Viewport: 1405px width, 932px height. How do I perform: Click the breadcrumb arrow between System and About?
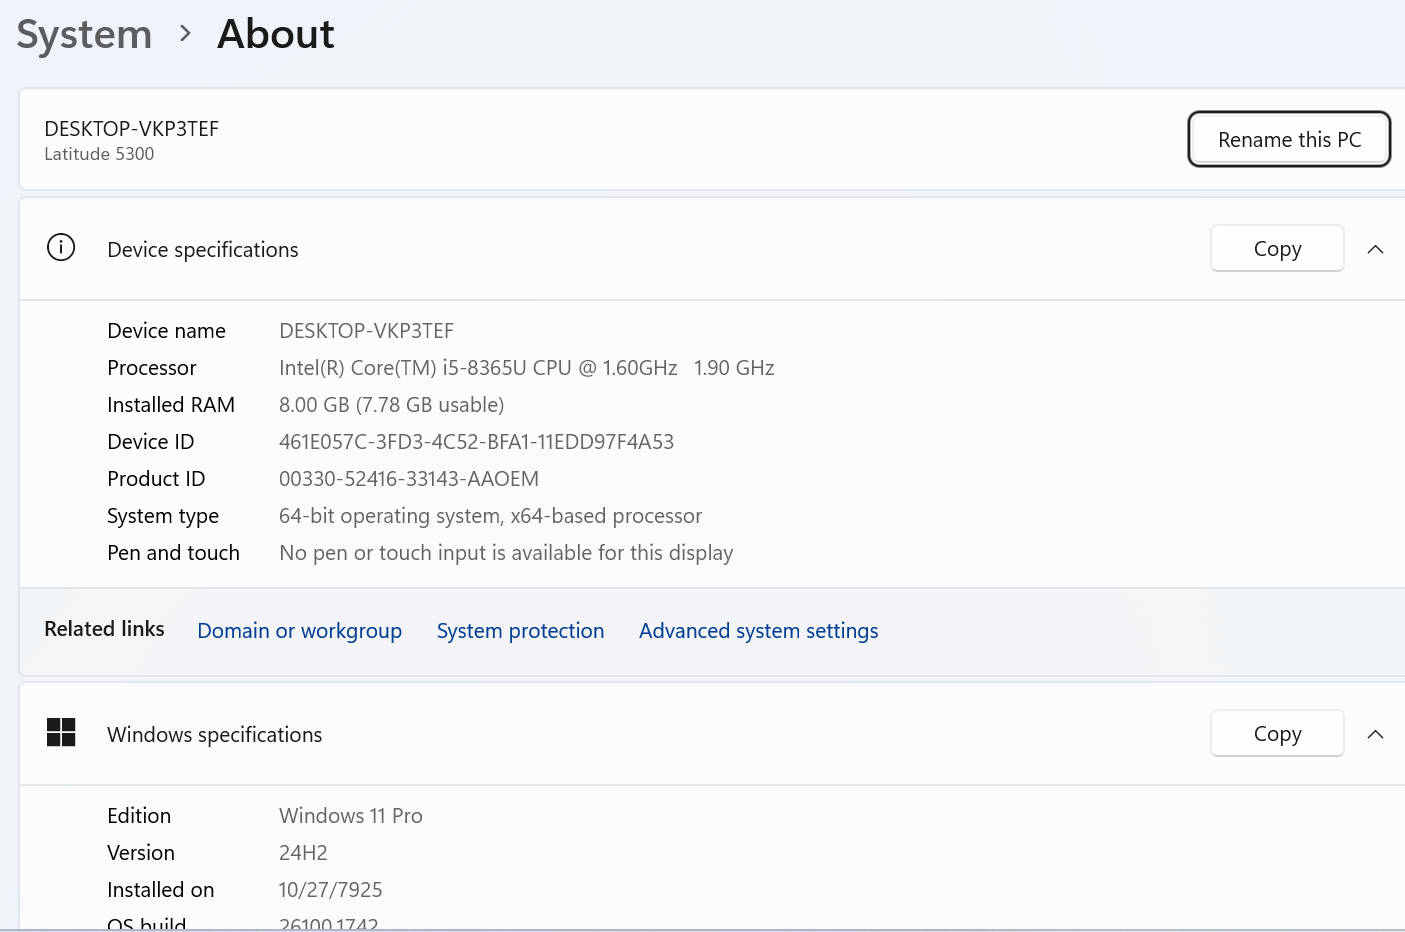click(185, 34)
